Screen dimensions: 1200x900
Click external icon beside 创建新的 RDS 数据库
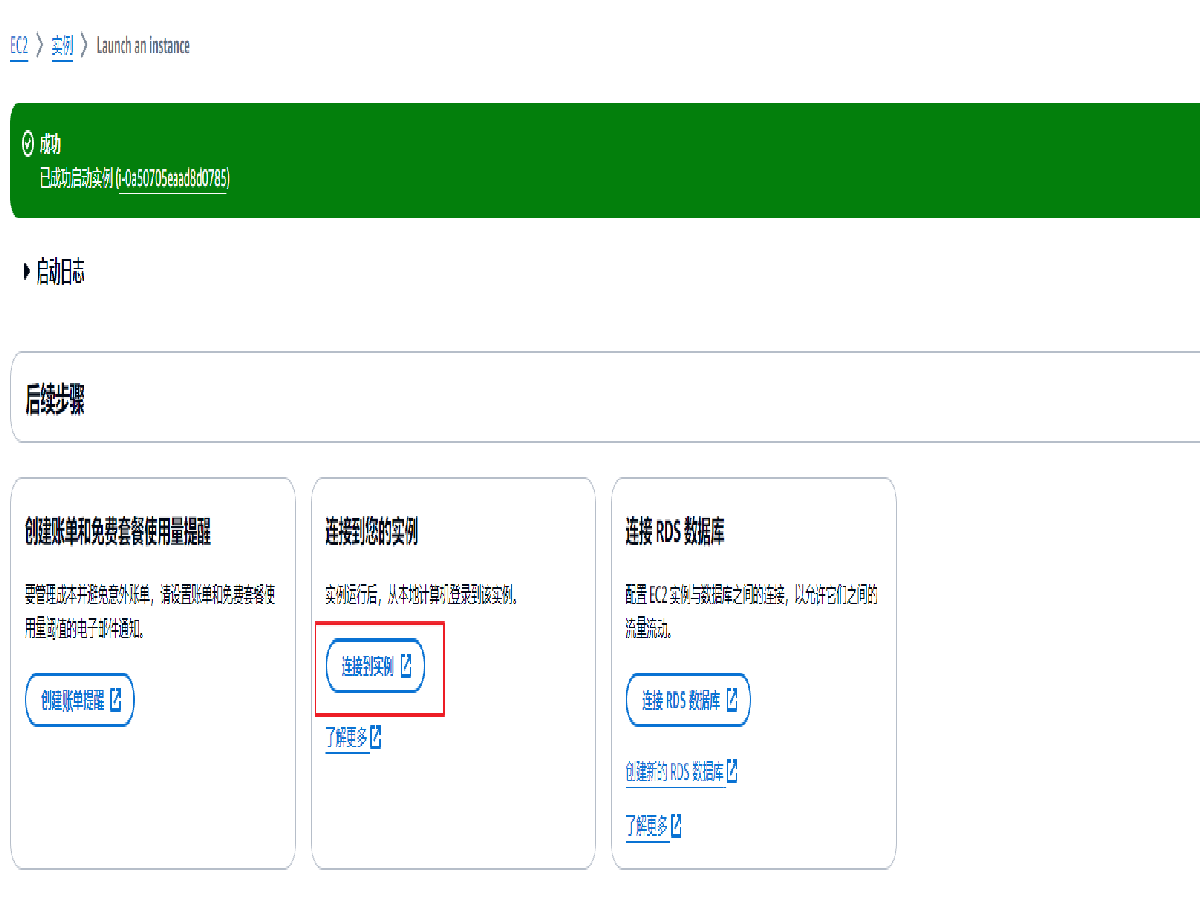[x=732, y=771]
